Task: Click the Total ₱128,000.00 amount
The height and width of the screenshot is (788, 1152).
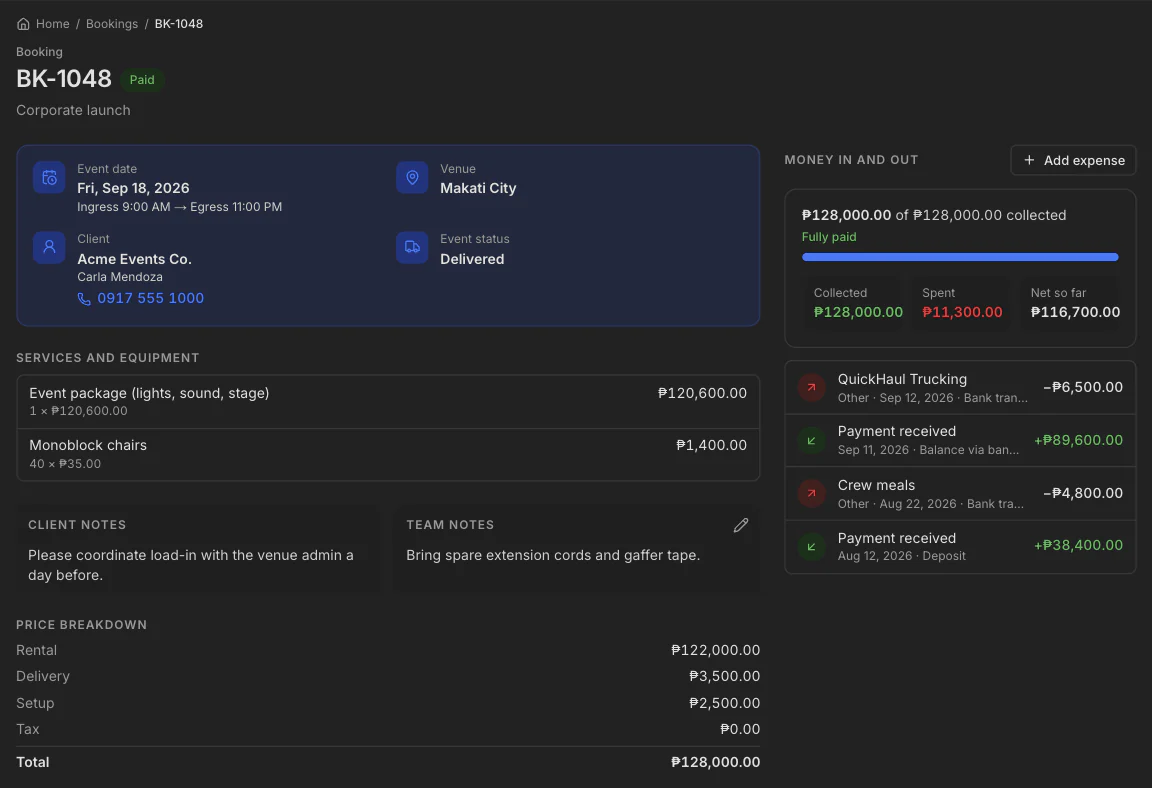Action: pyautogui.click(x=716, y=762)
